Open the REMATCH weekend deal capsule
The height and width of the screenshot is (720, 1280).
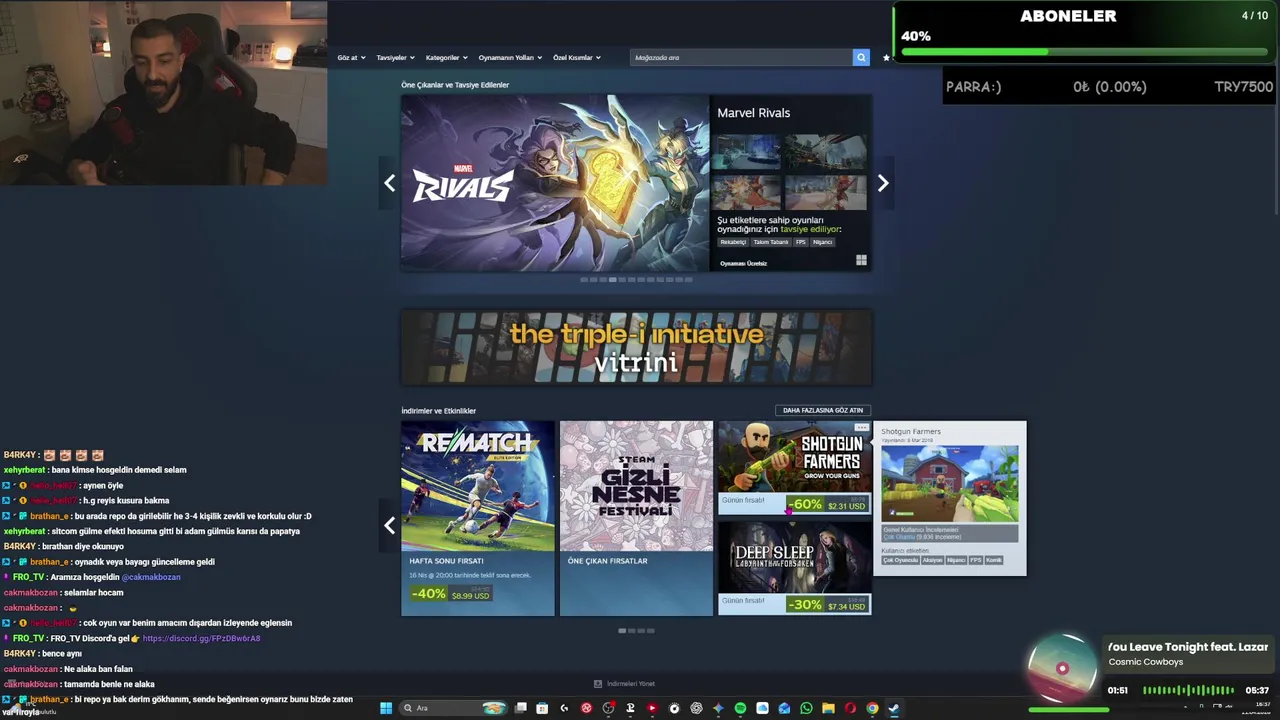[x=478, y=518]
